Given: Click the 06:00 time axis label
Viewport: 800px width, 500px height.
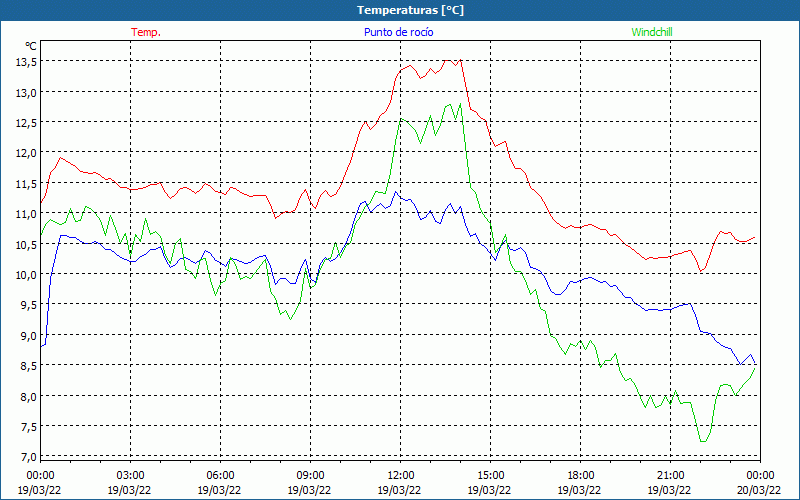Looking at the screenshot, I should pos(220,476).
